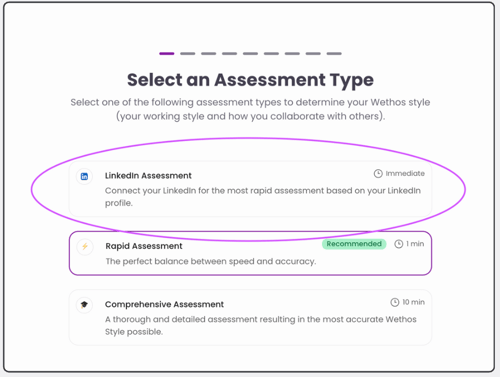Click the Select an Assessment Type heading
Image resolution: width=500 pixels, height=377 pixels.
250,80
